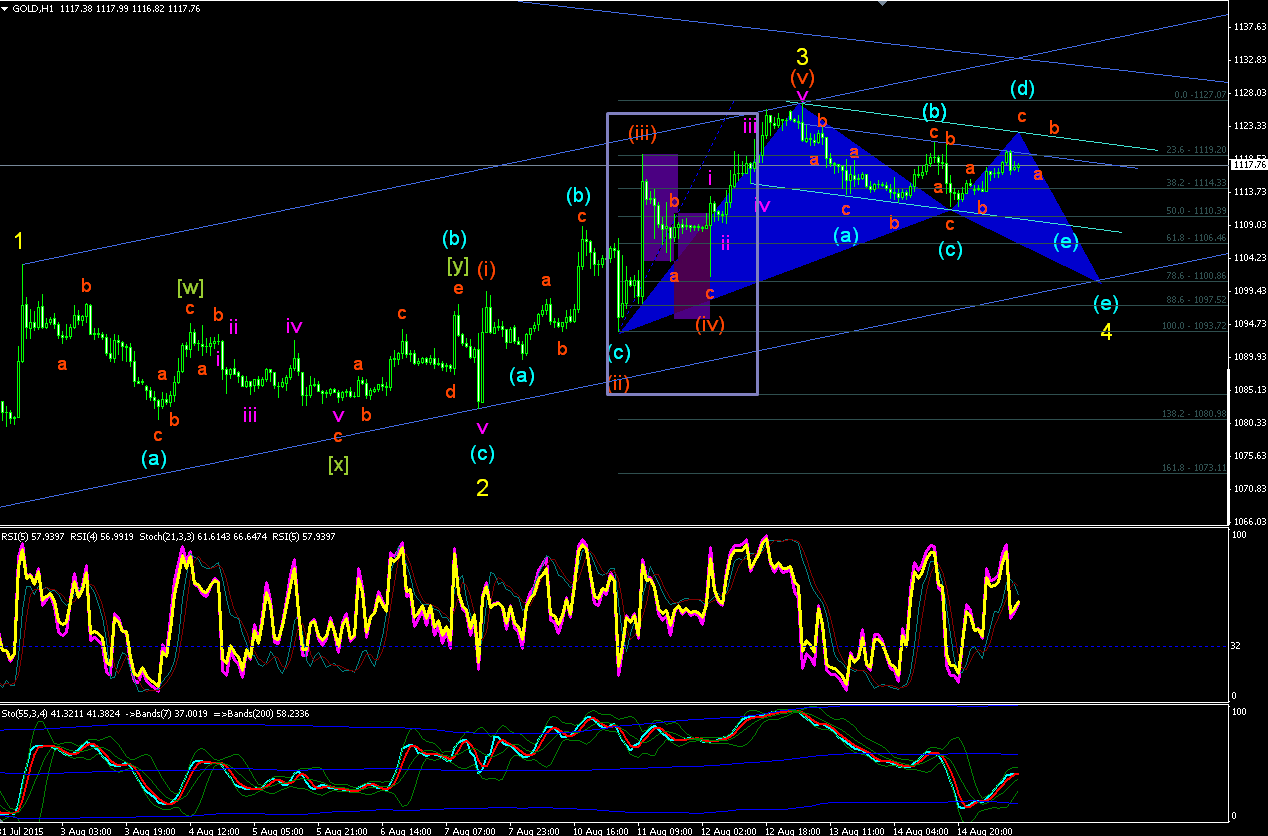The height and width of the screenshot is (836, 1268).
Task: Click the RSI(5) 57.9397 label at left
Action: (x=31, y=537)
